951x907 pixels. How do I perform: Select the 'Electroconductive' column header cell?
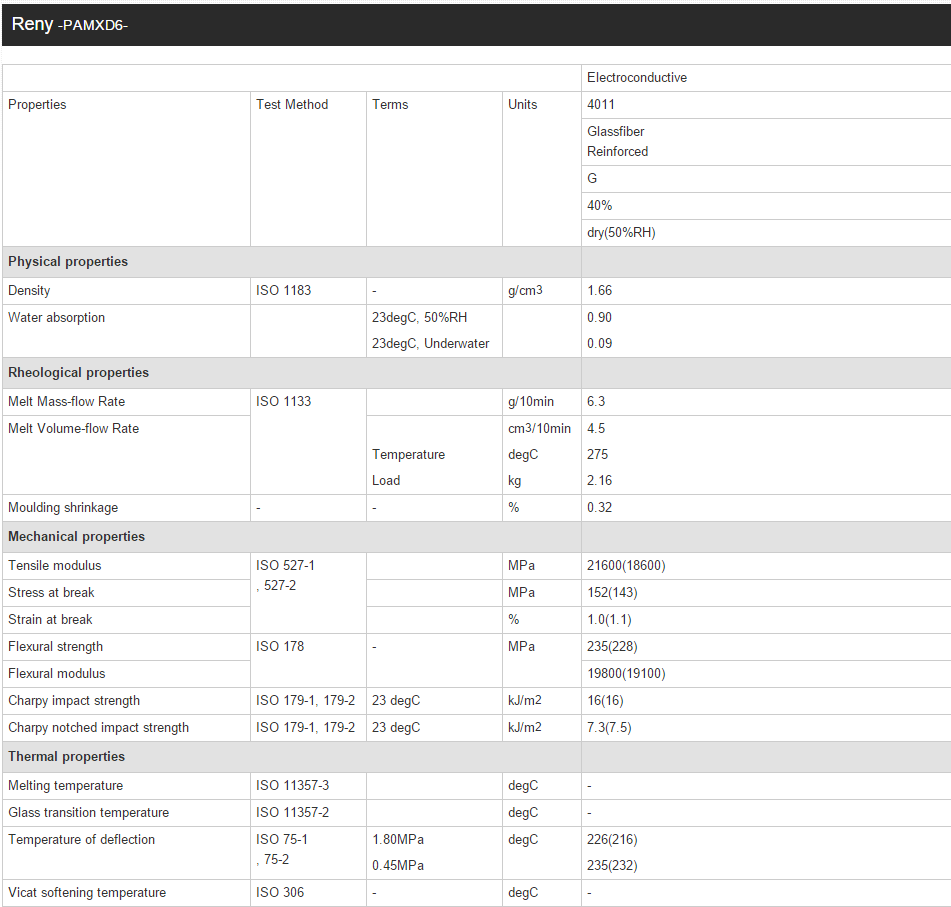pyautogui.click(x=766, y=78)
